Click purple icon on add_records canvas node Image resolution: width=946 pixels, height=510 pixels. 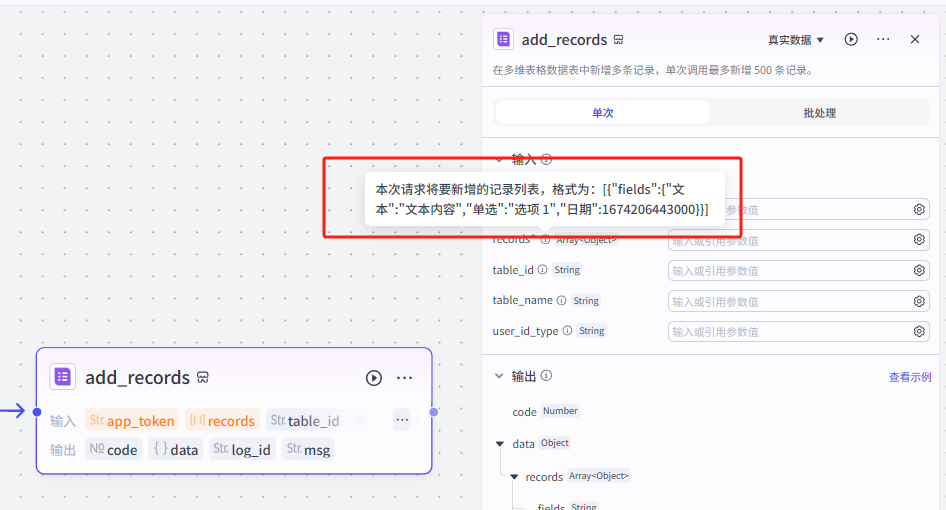click(62, 377)
